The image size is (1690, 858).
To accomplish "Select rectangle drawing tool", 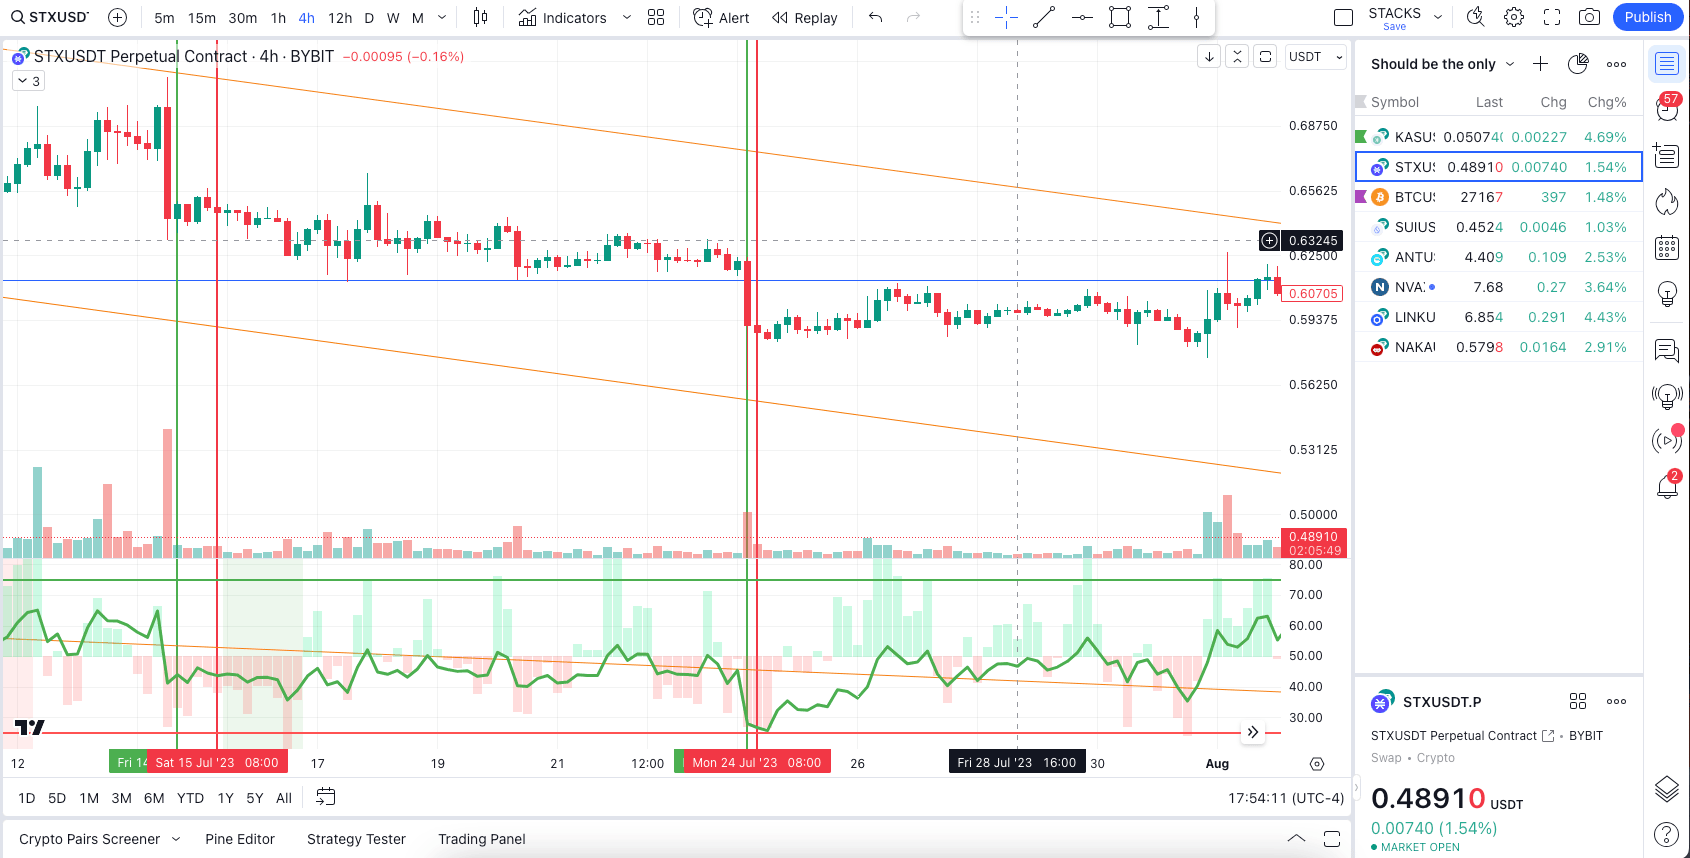I will tap(1120, 17).
